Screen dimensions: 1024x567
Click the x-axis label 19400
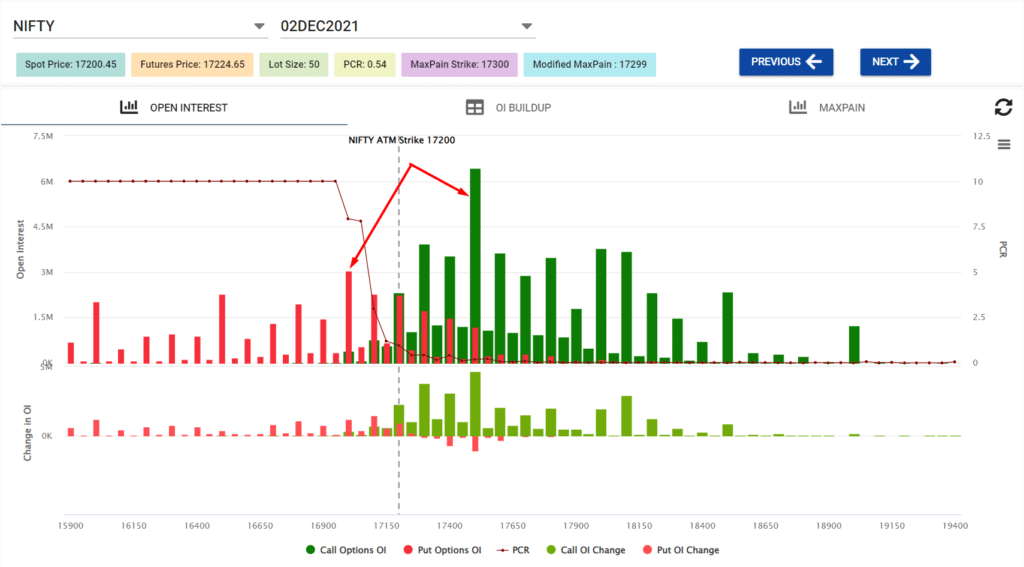click(955, 525)
